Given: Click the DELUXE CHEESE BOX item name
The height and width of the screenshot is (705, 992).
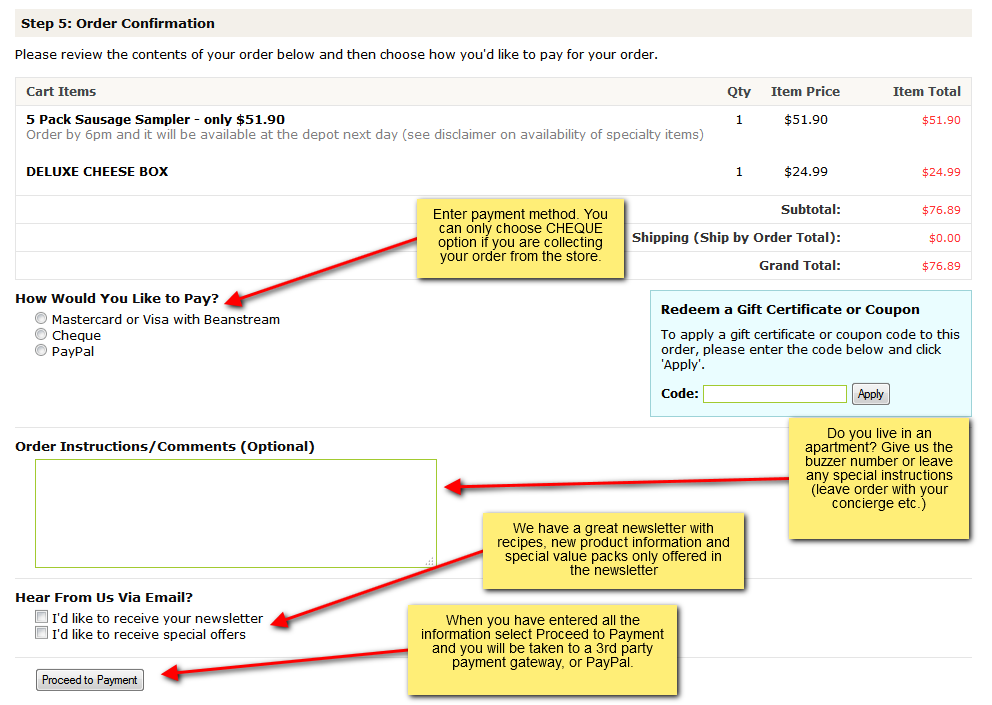Looking at the screenshot, I should (97, 172).
